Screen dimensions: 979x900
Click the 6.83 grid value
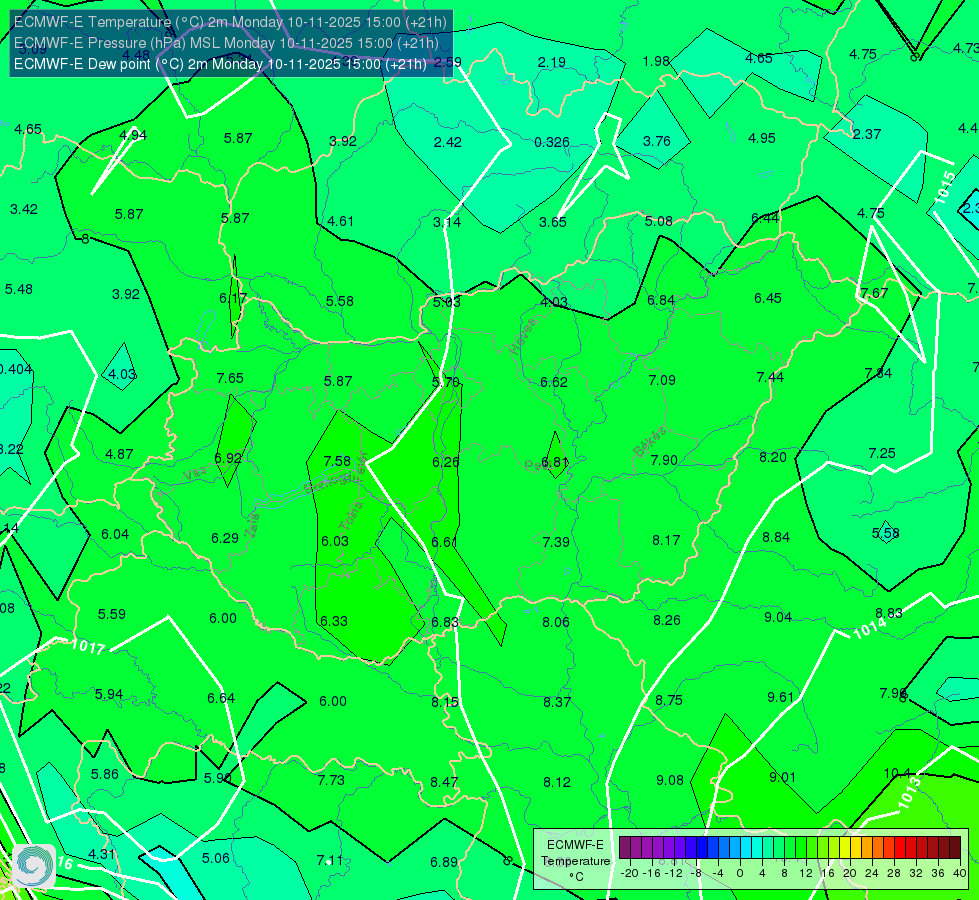(x=445, y=622)
